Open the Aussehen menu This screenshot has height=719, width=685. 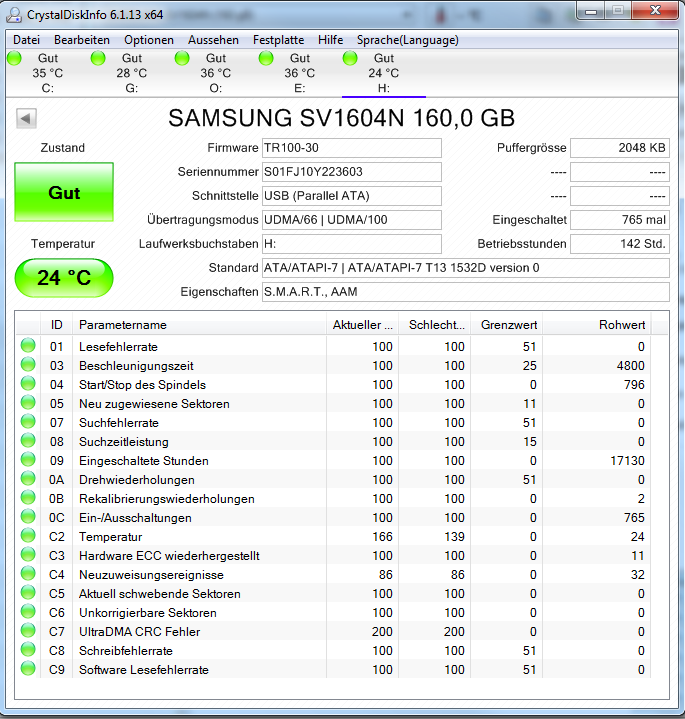pos(213,40)
